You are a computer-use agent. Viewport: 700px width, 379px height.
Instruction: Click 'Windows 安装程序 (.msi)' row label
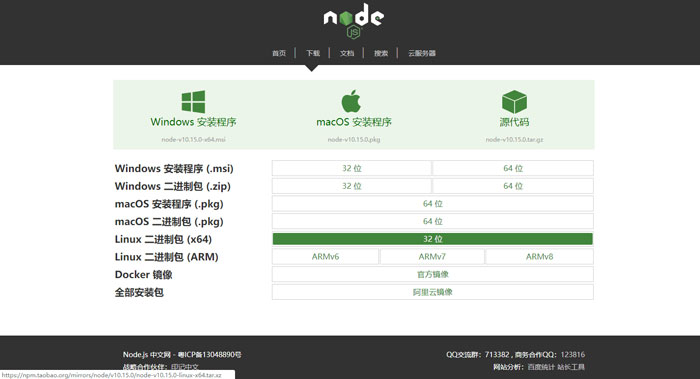(174, 169)
